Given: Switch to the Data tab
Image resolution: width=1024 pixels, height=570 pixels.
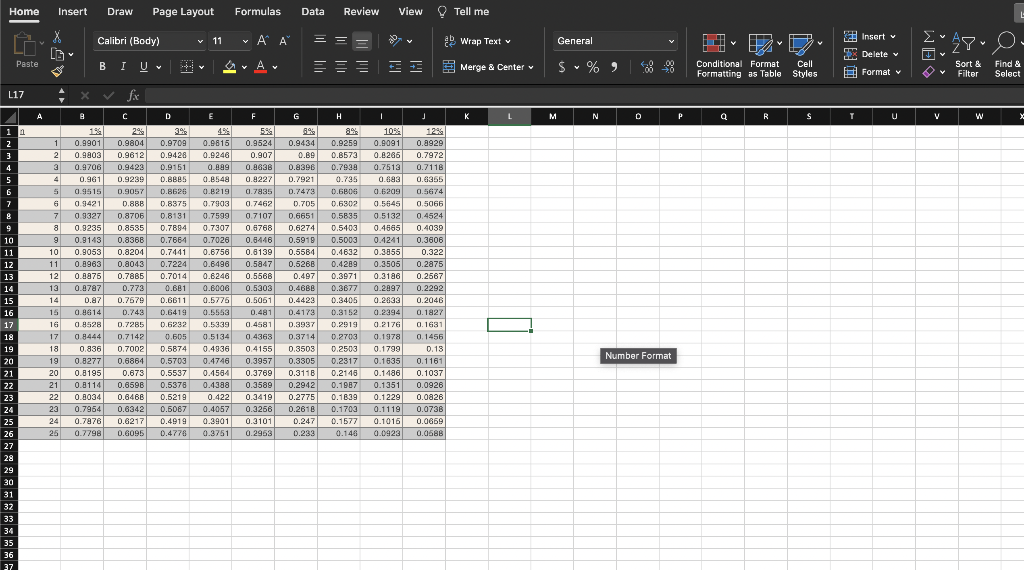Looking at the screenshot, I should coord(313,12).
